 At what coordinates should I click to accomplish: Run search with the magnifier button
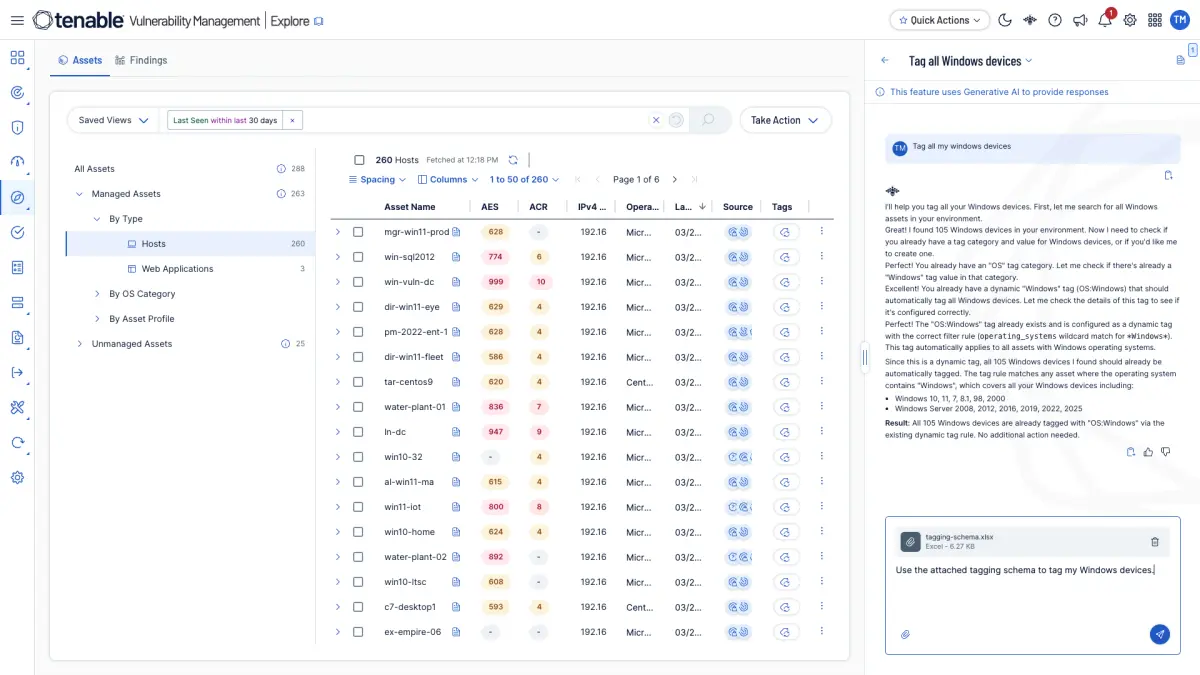tap(708, 120)
